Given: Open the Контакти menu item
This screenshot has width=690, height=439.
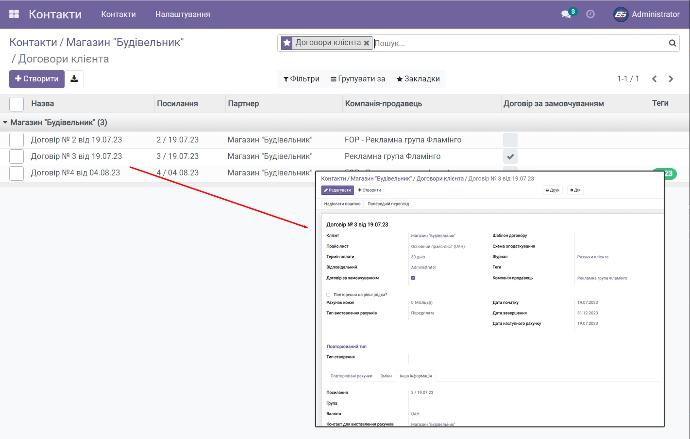Looking at the screenshot, I should [118, 15].
